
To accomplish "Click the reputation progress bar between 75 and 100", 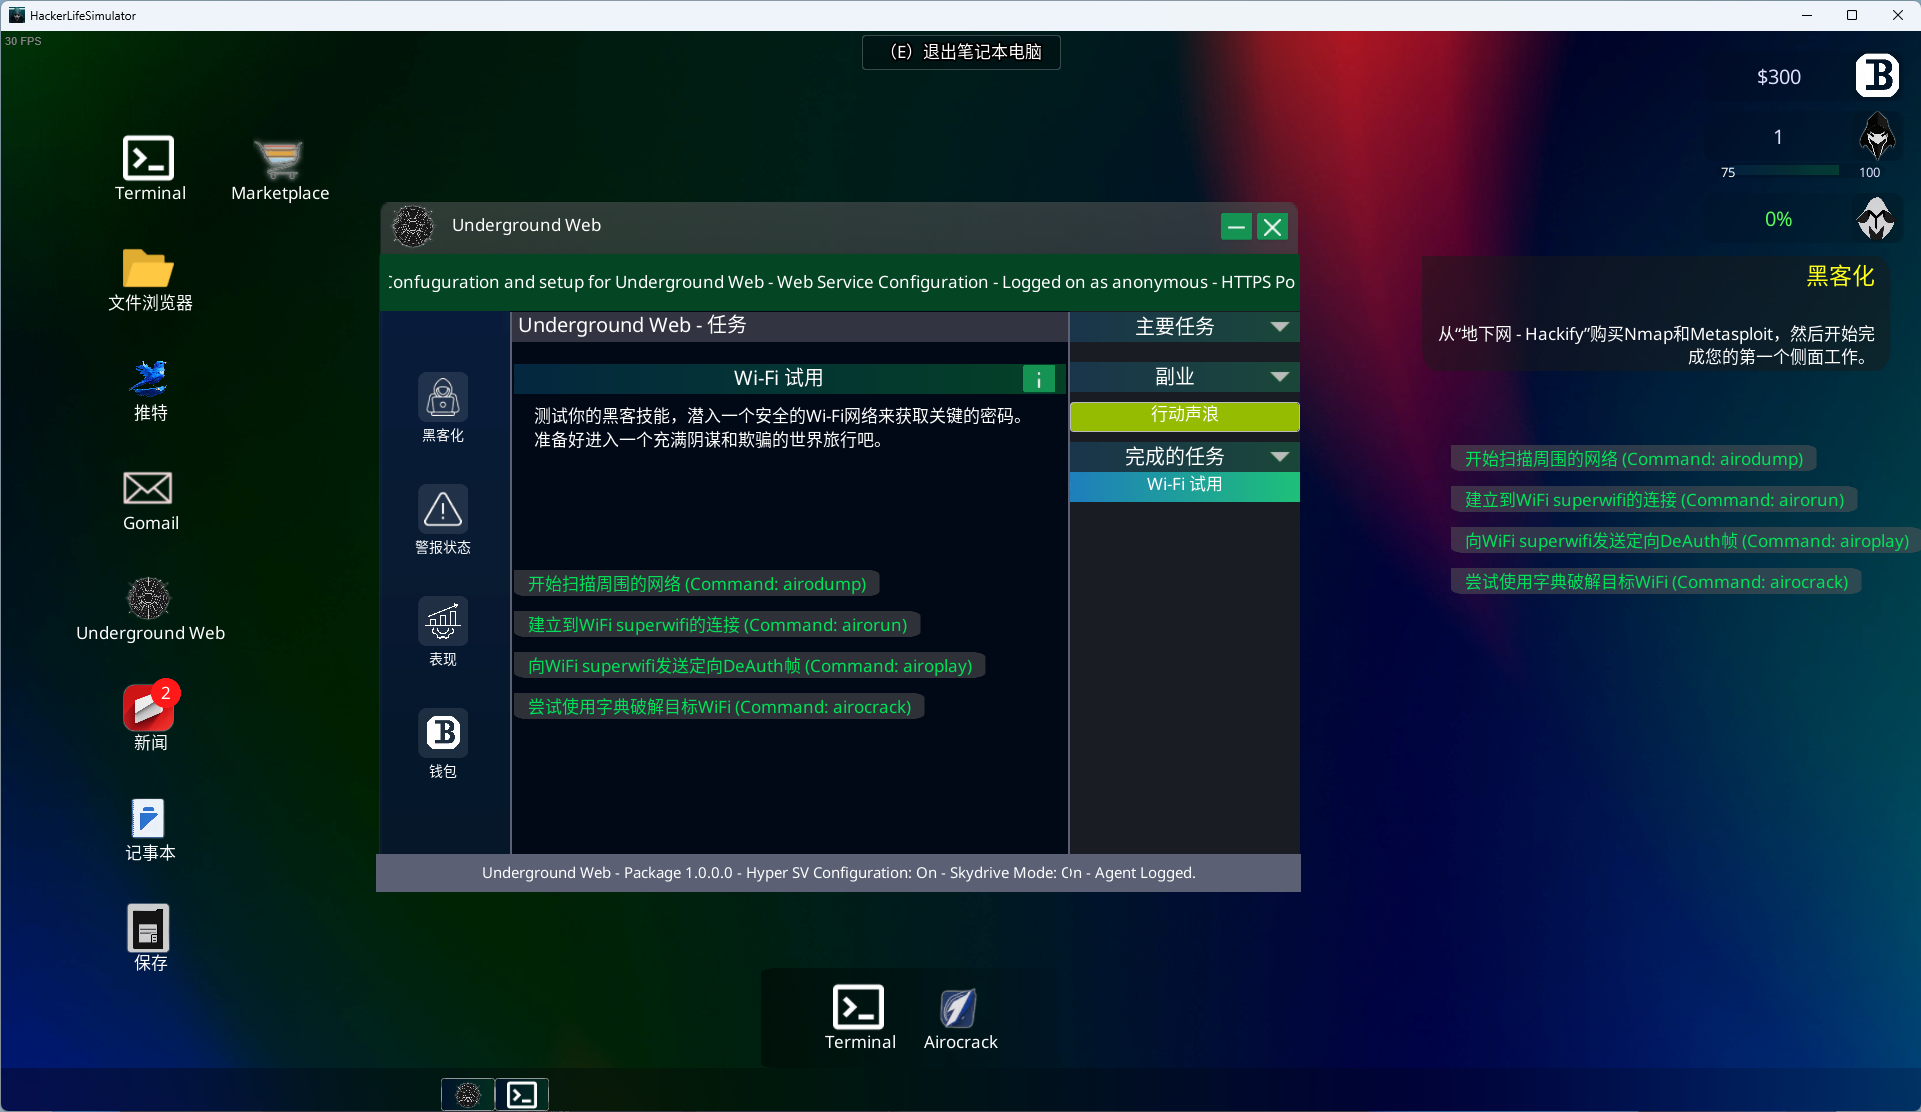I will point(1798,171).
